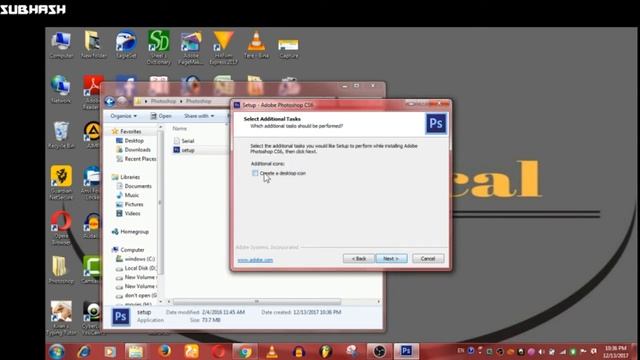Image resolution: width=640 pixels, height=360 pixels.
Task: Switch to the OBS Studio taskbar icon
Action: [x=379, y=351]
